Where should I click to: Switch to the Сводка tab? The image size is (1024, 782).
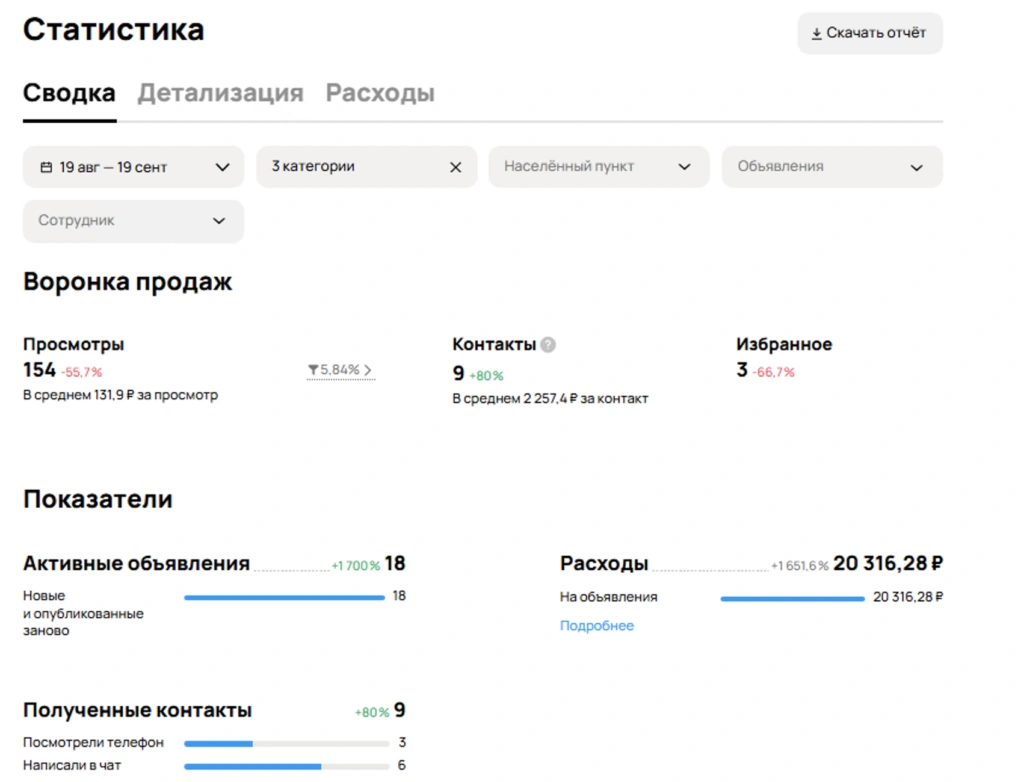coord(69,93)
